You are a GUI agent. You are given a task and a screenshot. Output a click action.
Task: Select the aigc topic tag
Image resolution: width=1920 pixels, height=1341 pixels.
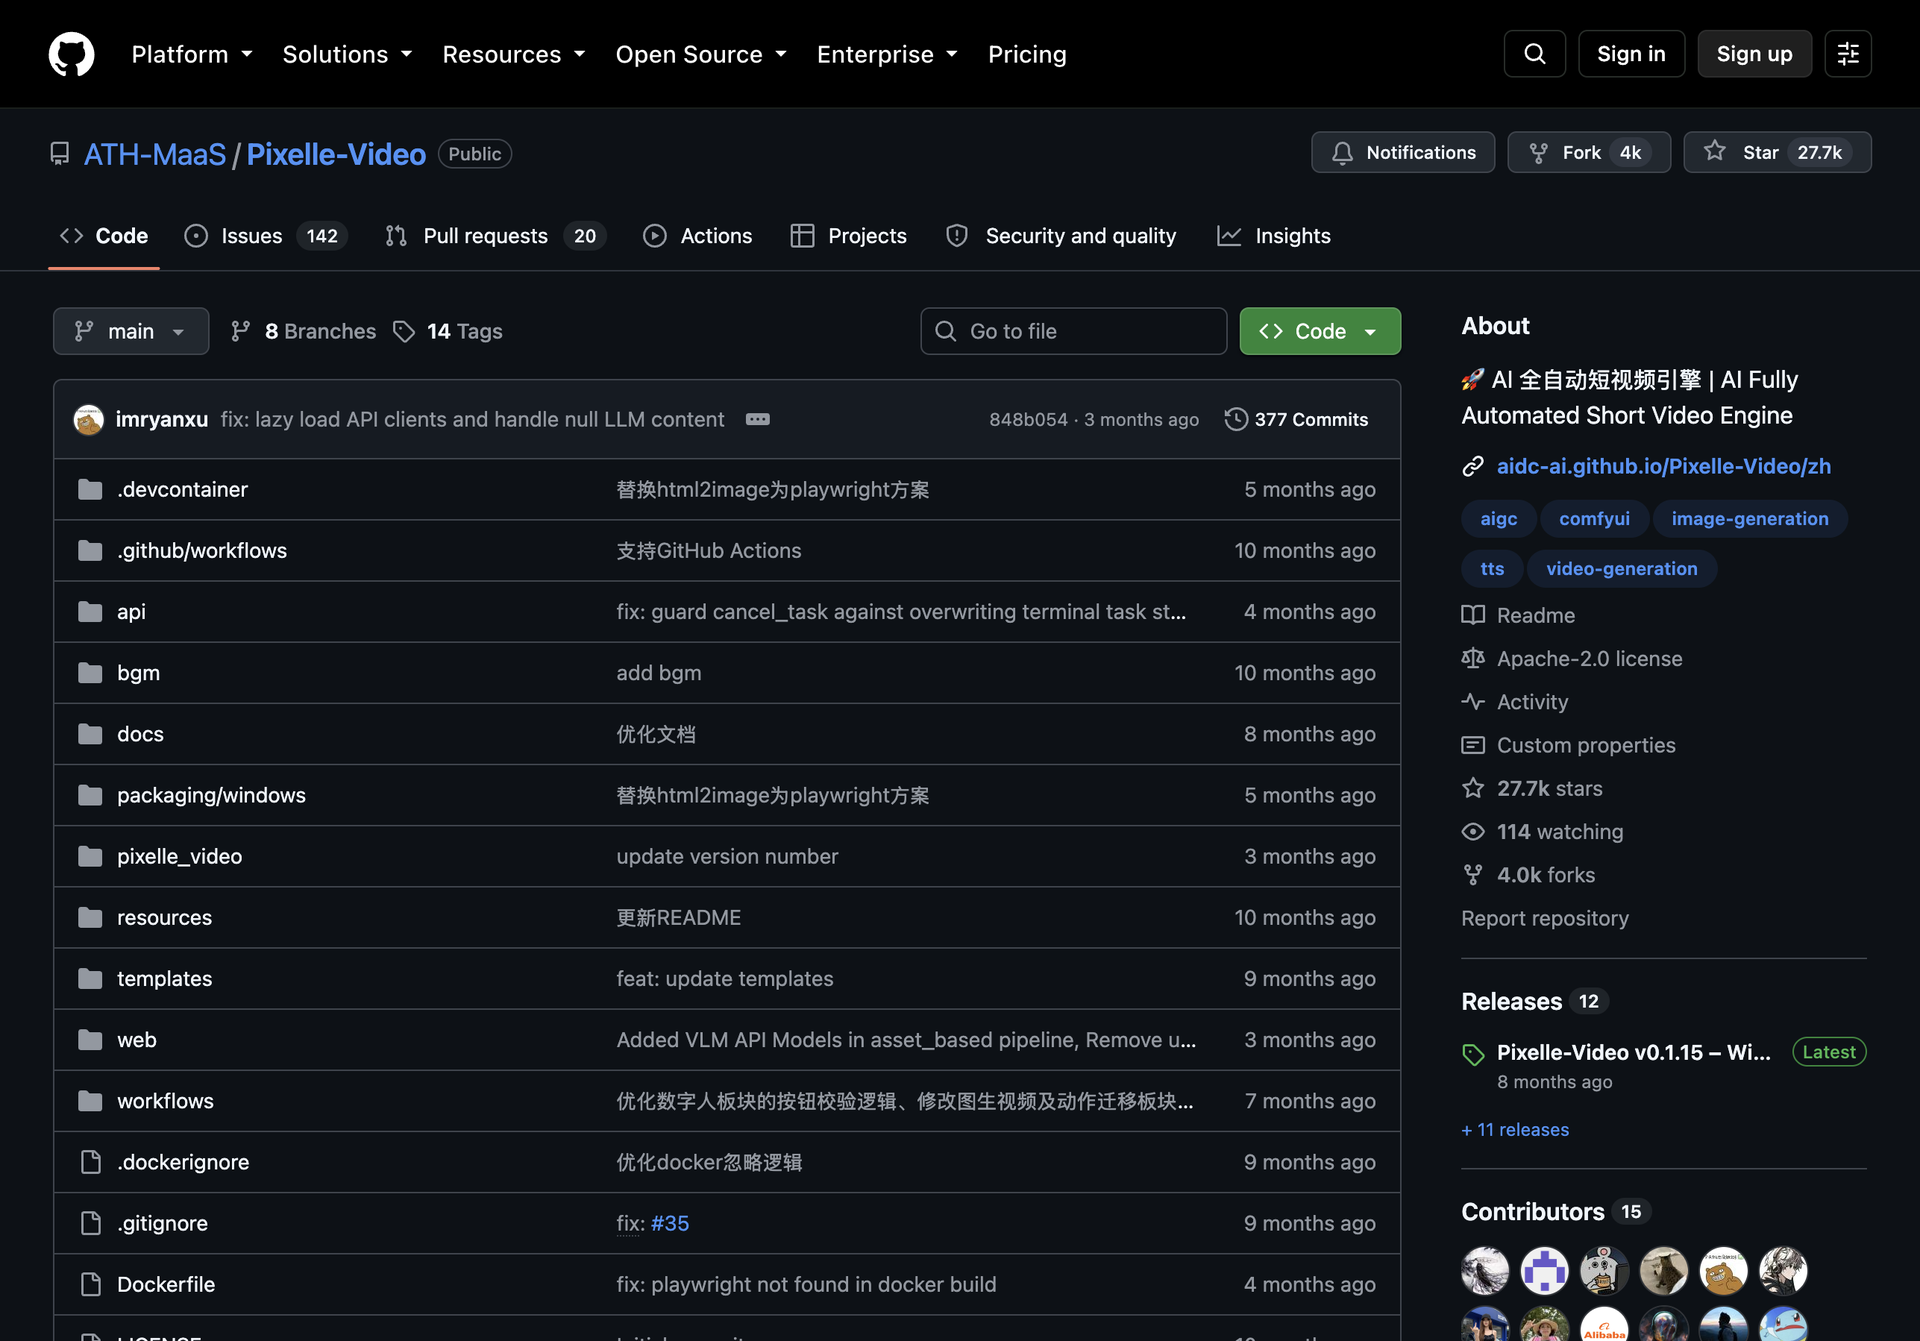tap(1498, 519)
